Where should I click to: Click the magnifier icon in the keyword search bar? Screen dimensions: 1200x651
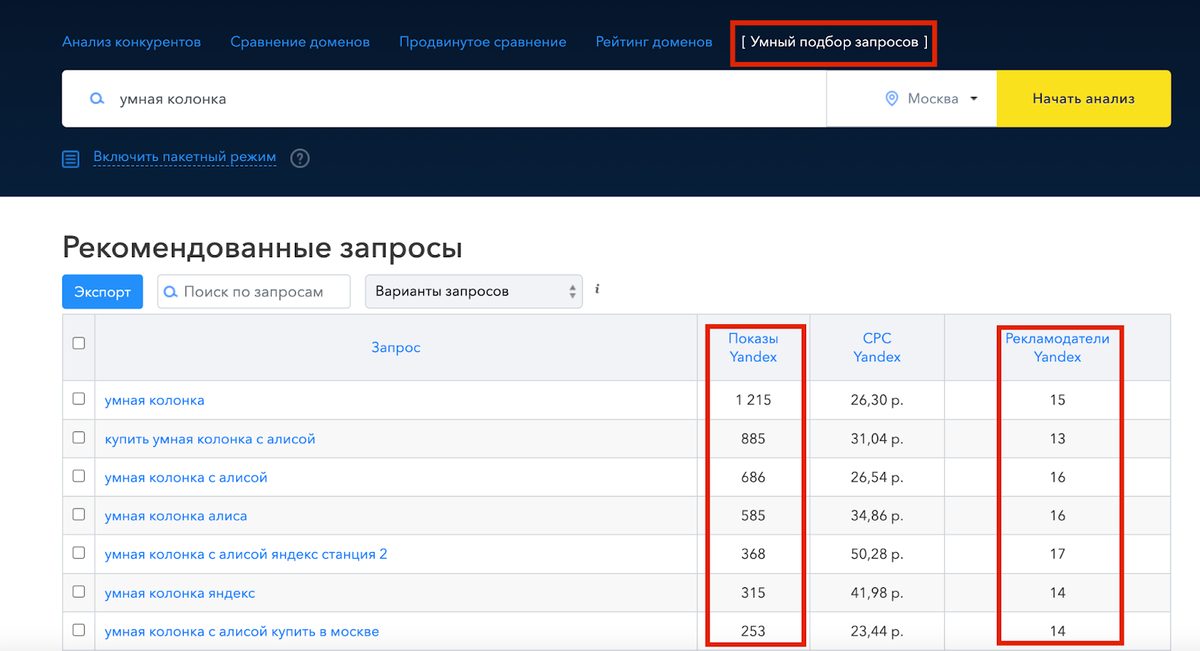click(97, 99)
